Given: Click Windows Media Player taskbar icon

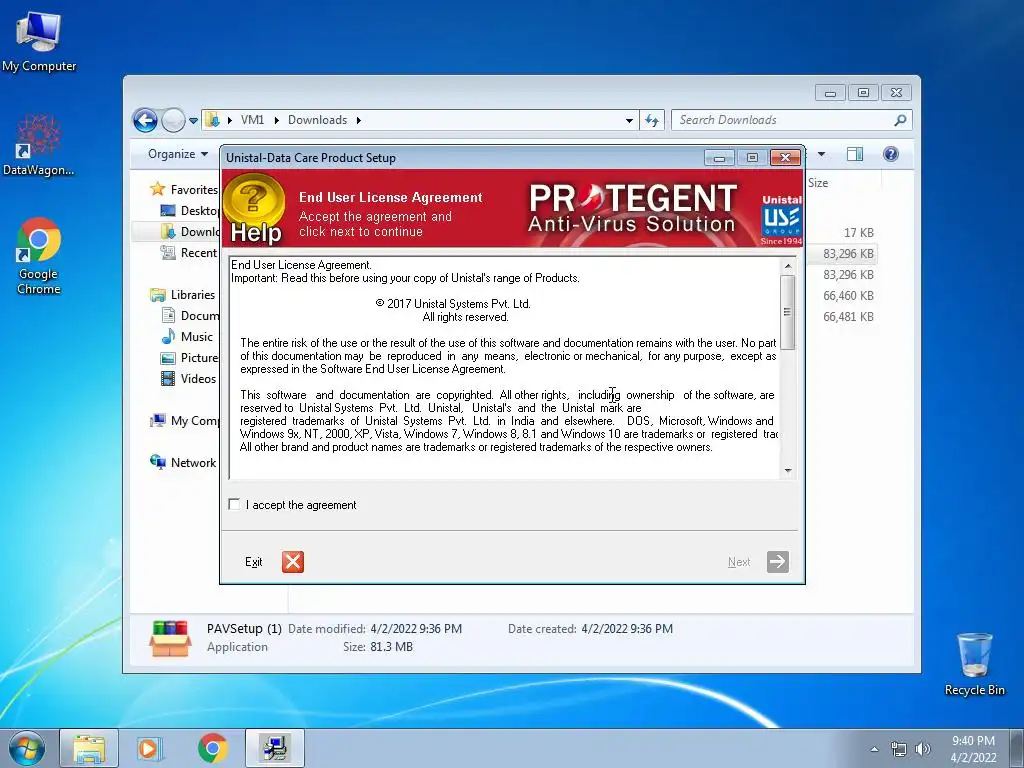Looking at the screenshot, I should [150, 748].
